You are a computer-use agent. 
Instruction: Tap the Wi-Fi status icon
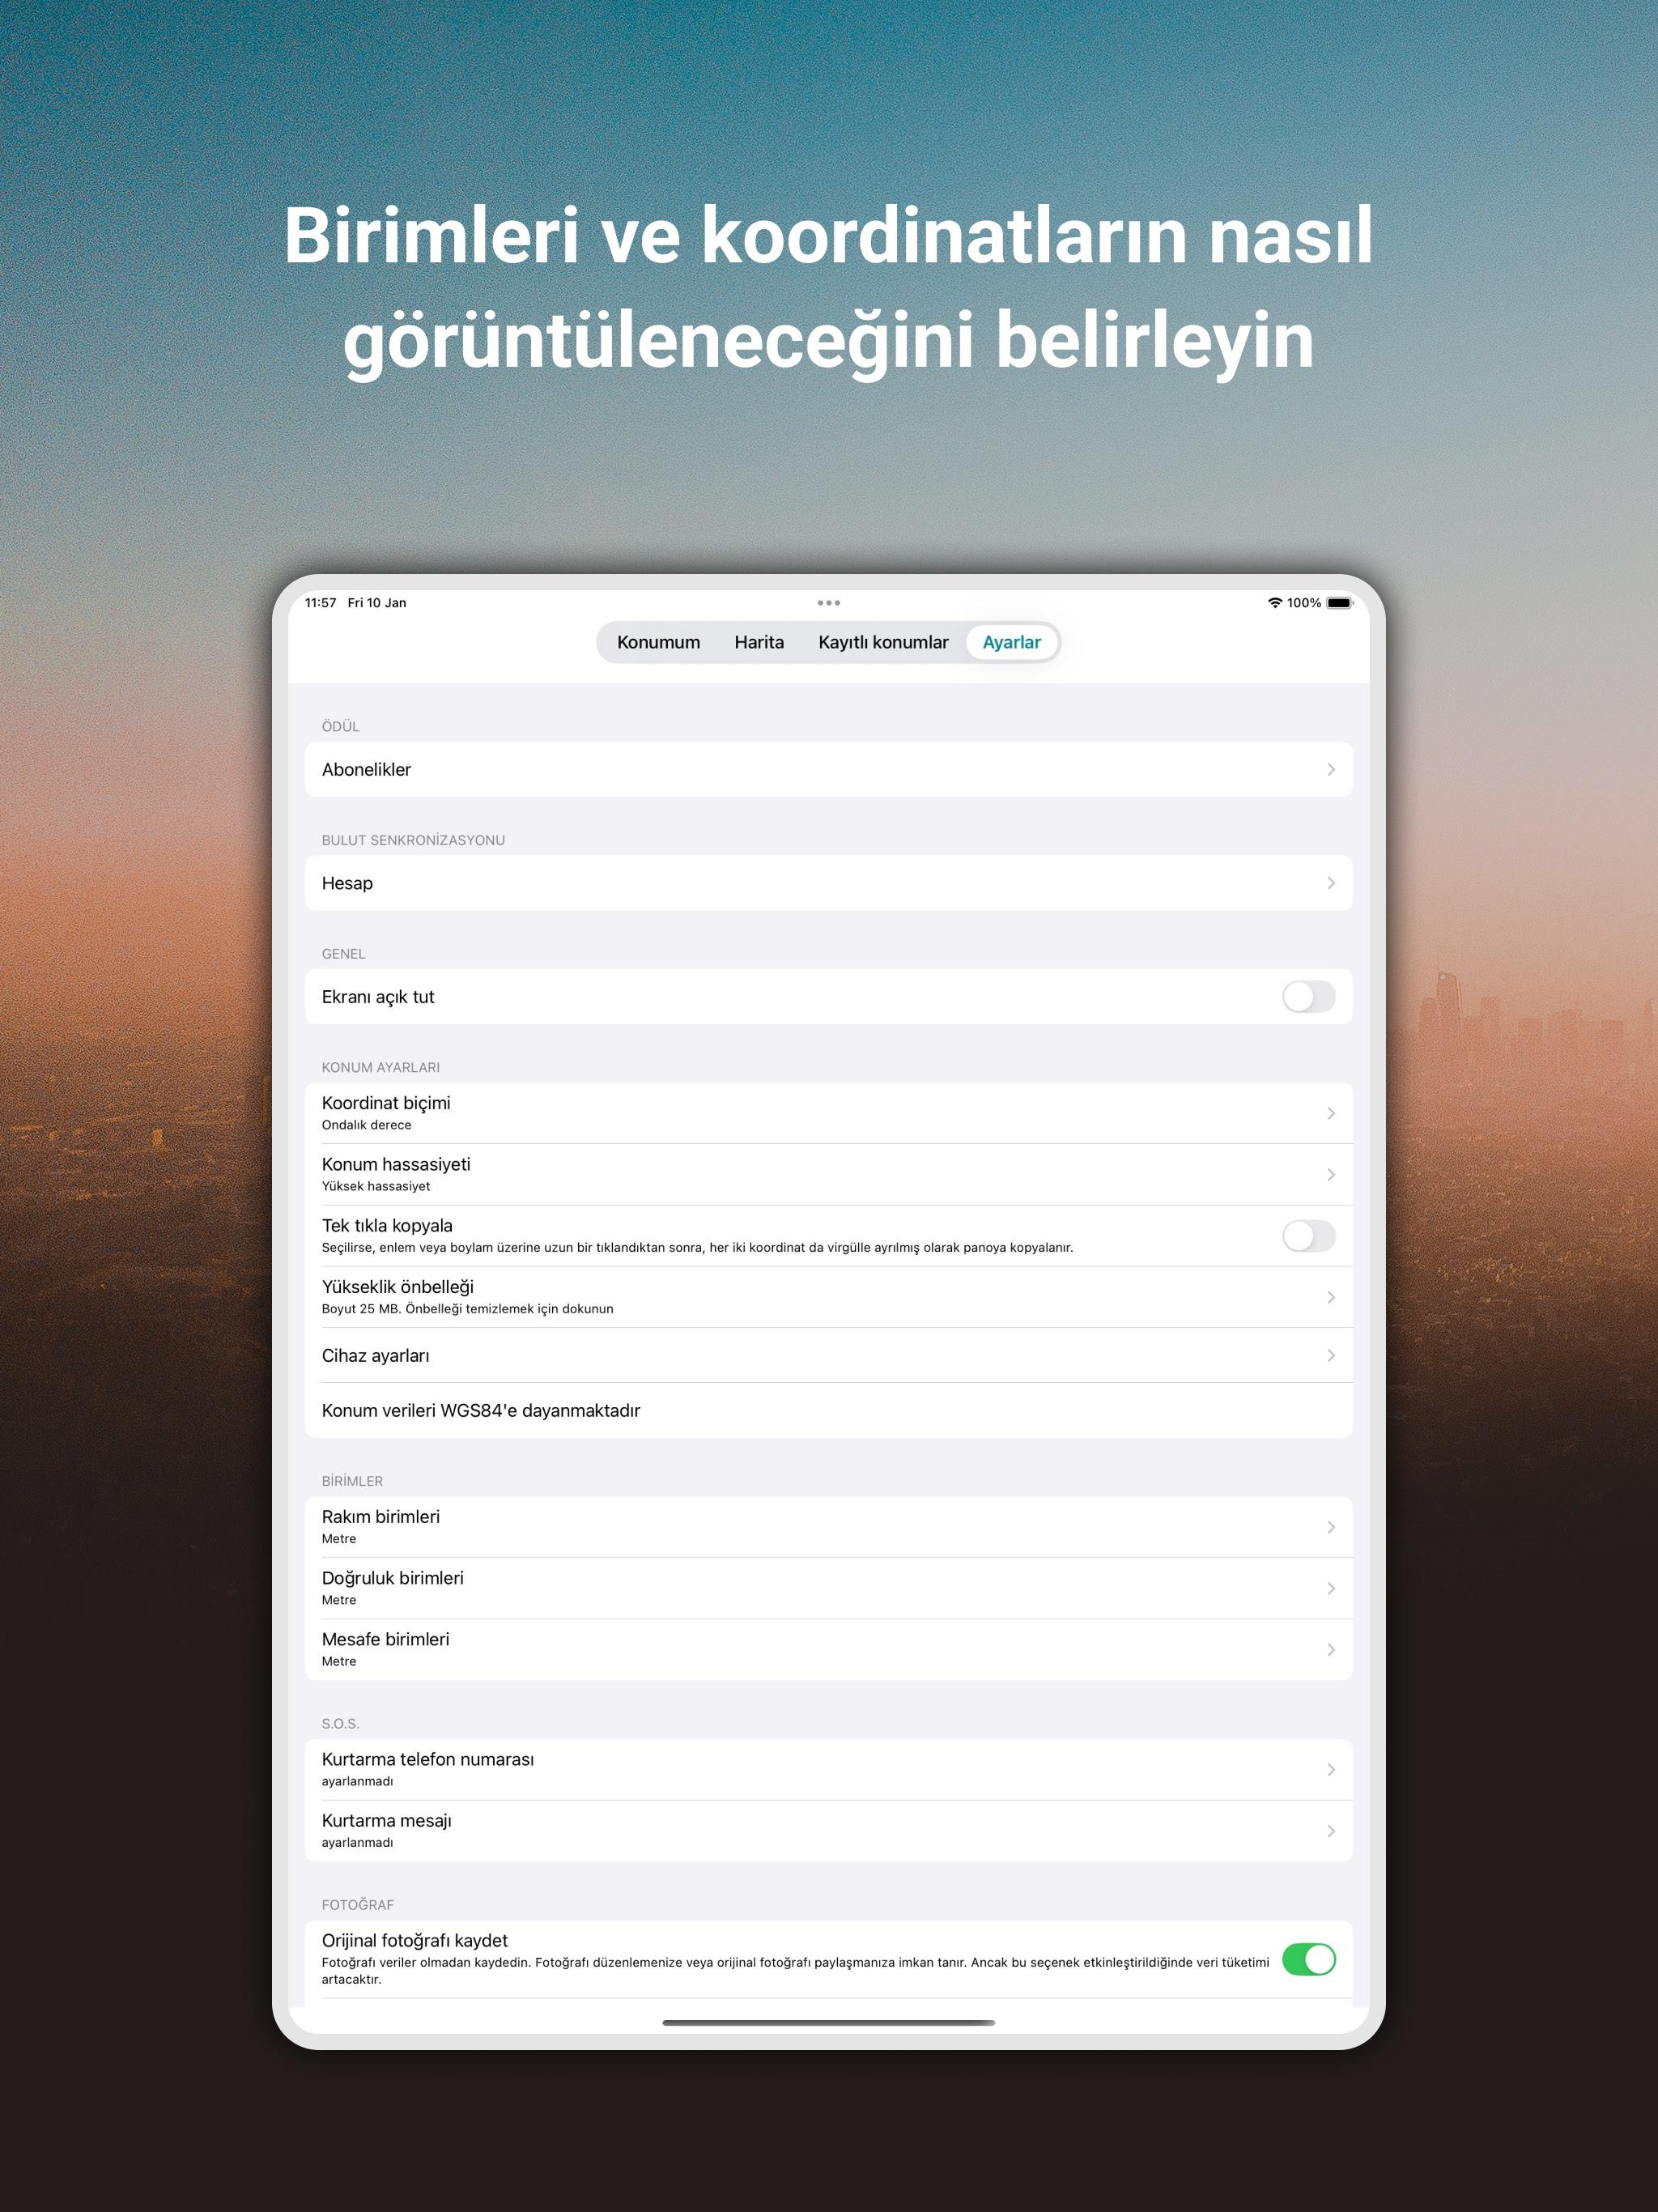[x=1274, y=603]
